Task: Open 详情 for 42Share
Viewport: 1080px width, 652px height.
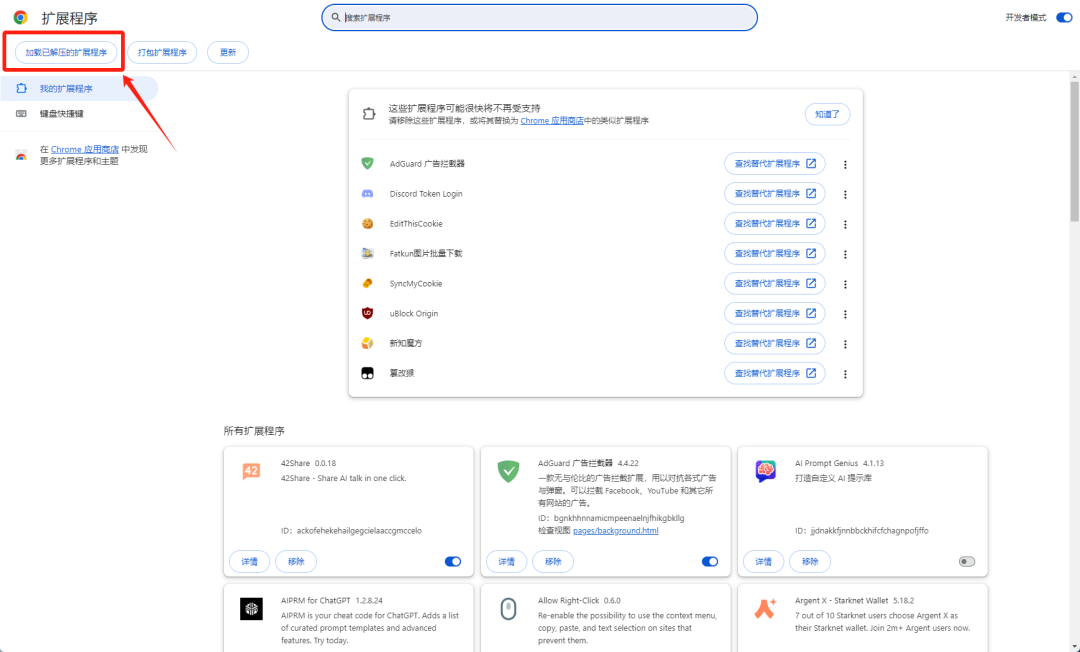Action: (x=249, y=562)
